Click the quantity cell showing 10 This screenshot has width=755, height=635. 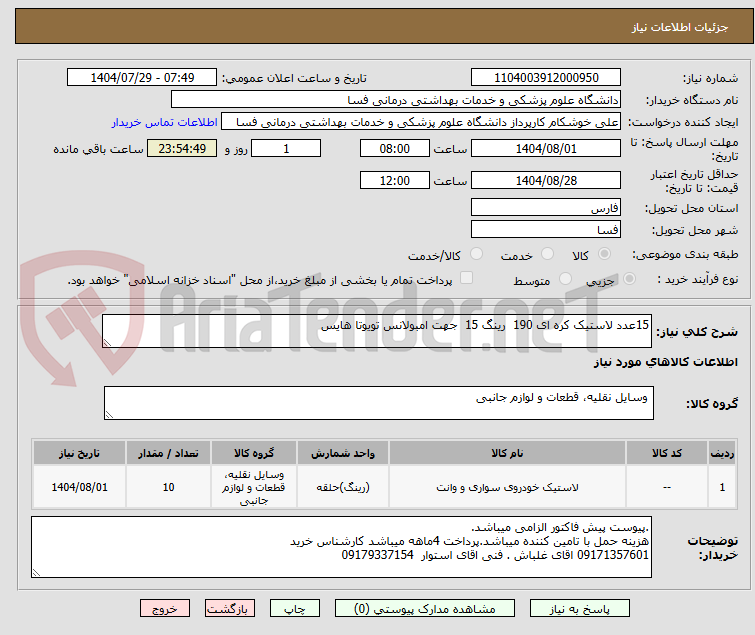coord(168,487)
